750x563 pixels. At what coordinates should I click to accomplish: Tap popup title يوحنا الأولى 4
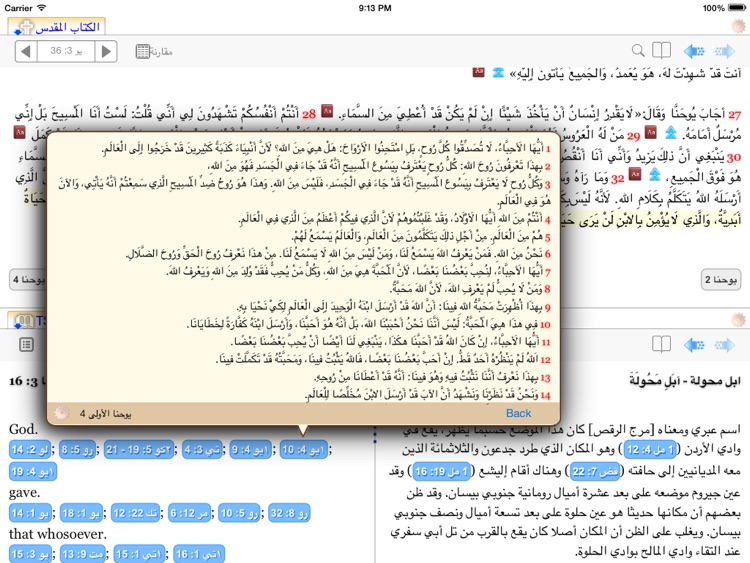pyautogui.click(x=106, y=413)
